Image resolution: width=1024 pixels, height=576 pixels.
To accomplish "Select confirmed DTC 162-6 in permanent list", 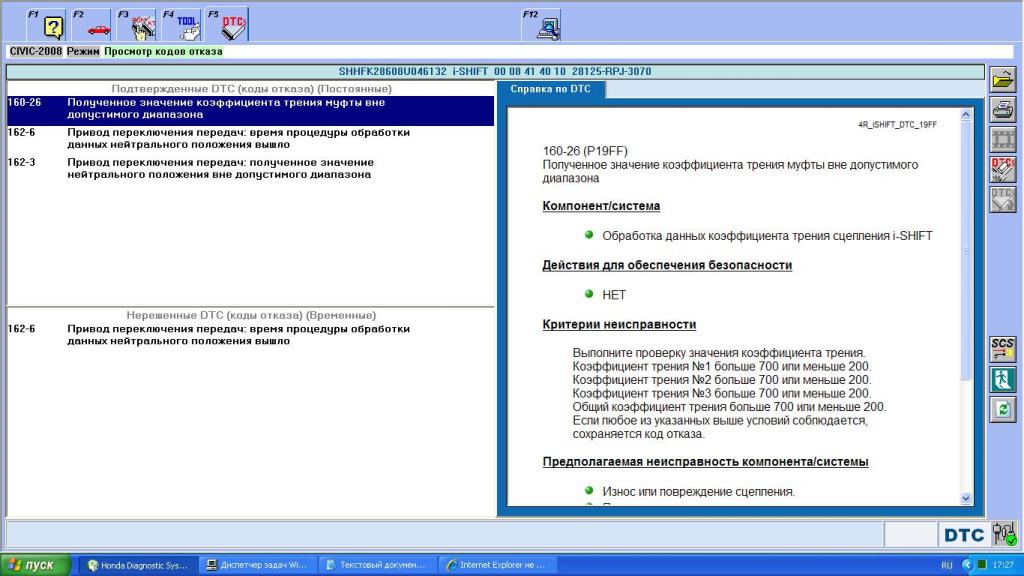I will click(x=250, y=138).
